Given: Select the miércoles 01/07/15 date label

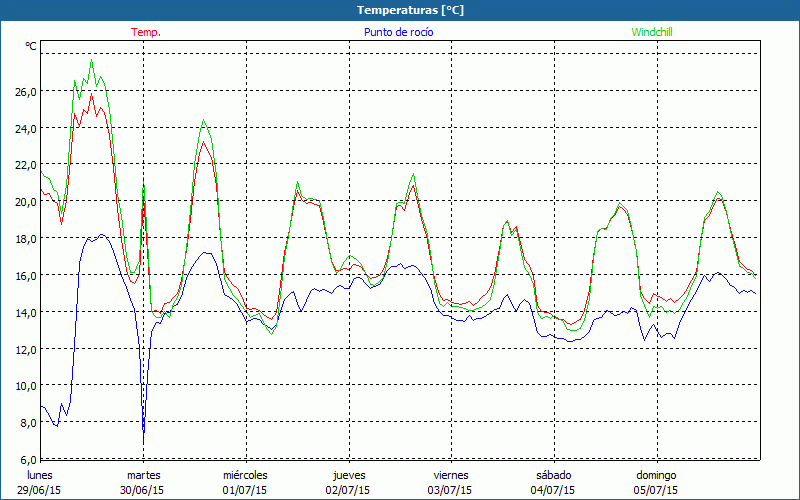Looking at the screenshot, I should point(246,483).
